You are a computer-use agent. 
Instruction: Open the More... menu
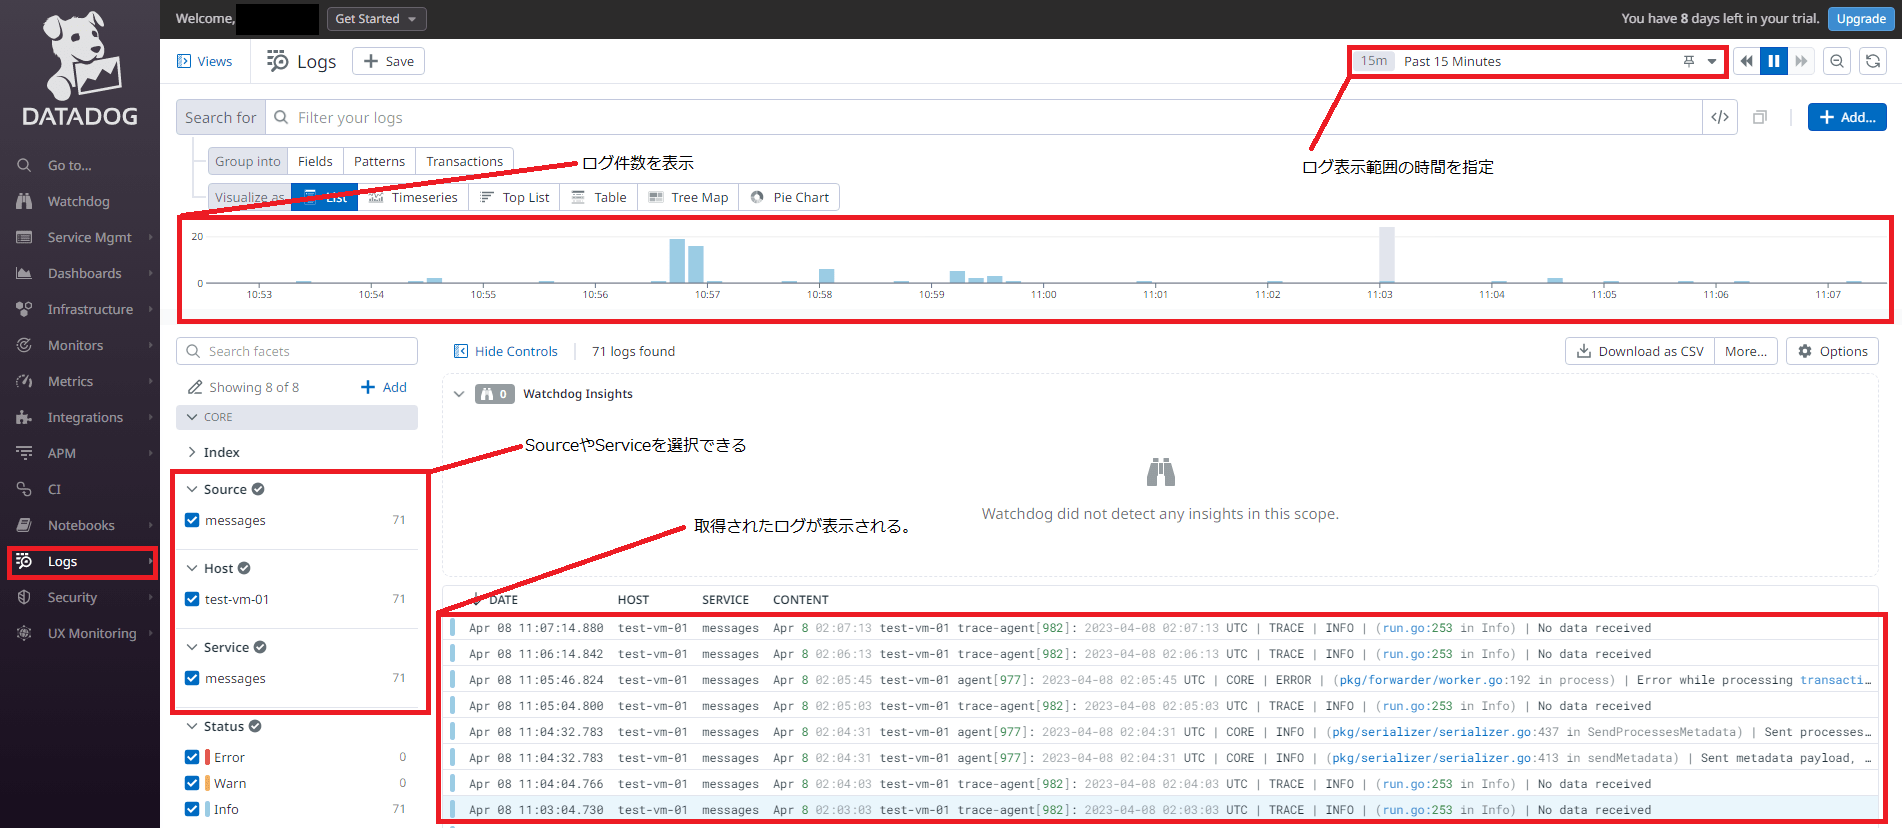point(1746,351)
